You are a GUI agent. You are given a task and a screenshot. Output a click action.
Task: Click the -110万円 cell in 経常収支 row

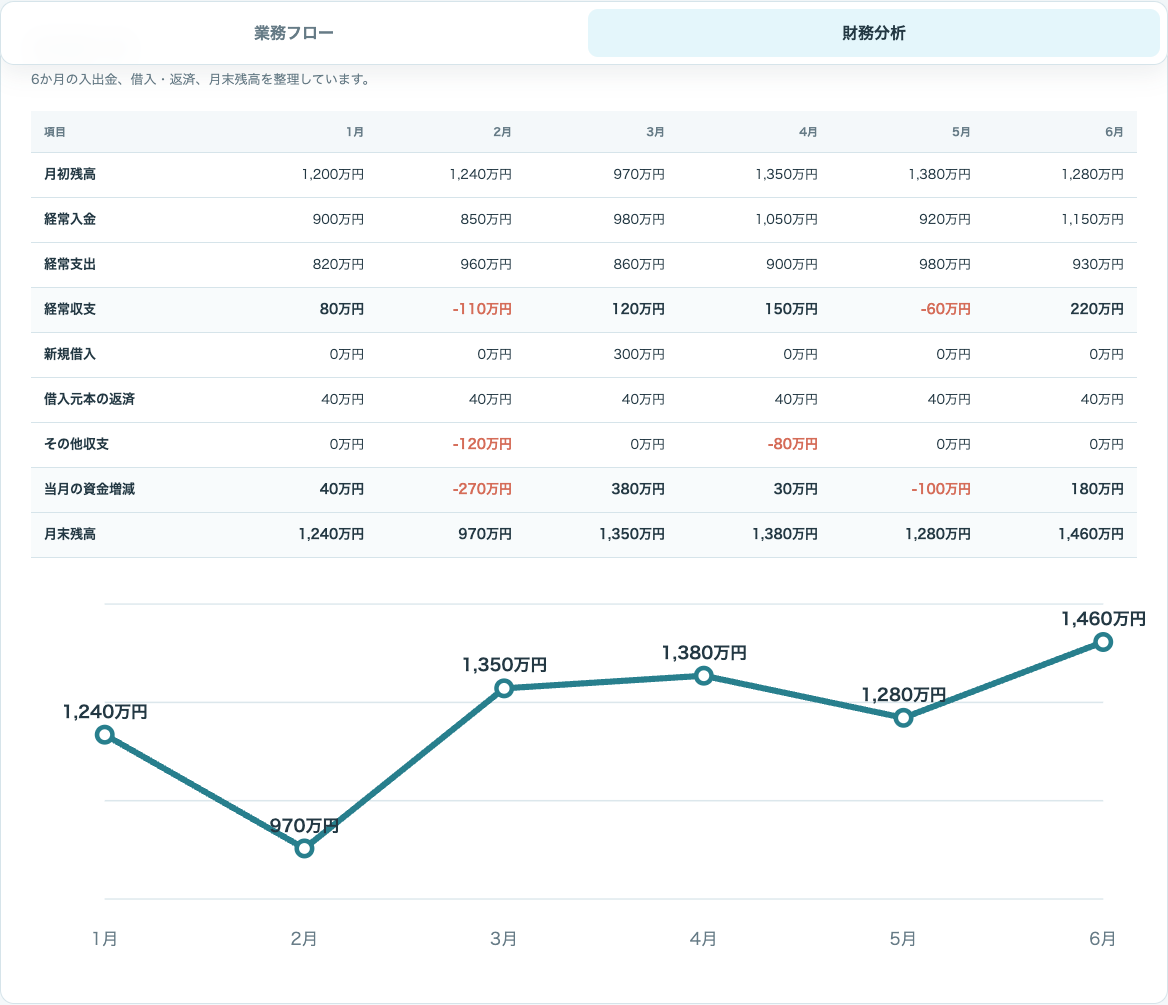(482, 309)
